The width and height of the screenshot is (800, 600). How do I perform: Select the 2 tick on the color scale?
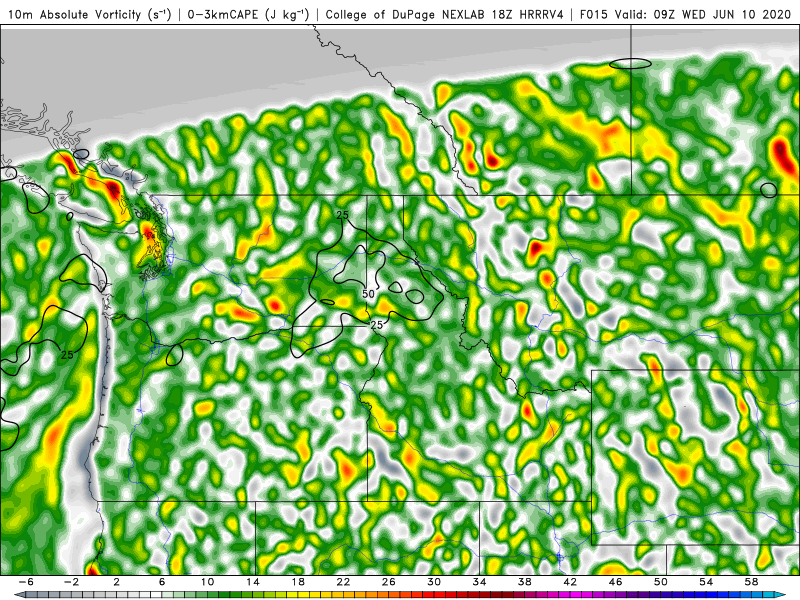click(117, 582)
